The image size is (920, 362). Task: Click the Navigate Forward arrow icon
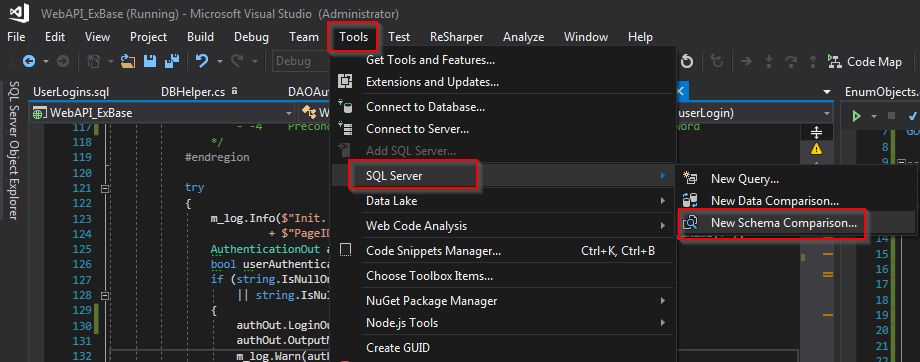pos(63,61)
